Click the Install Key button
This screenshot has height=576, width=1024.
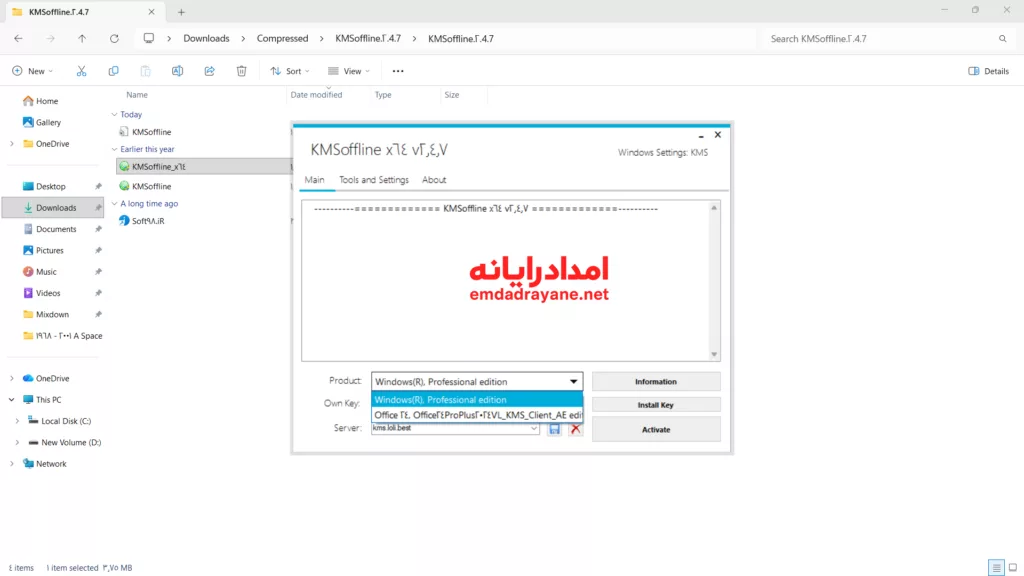(656, 404)
